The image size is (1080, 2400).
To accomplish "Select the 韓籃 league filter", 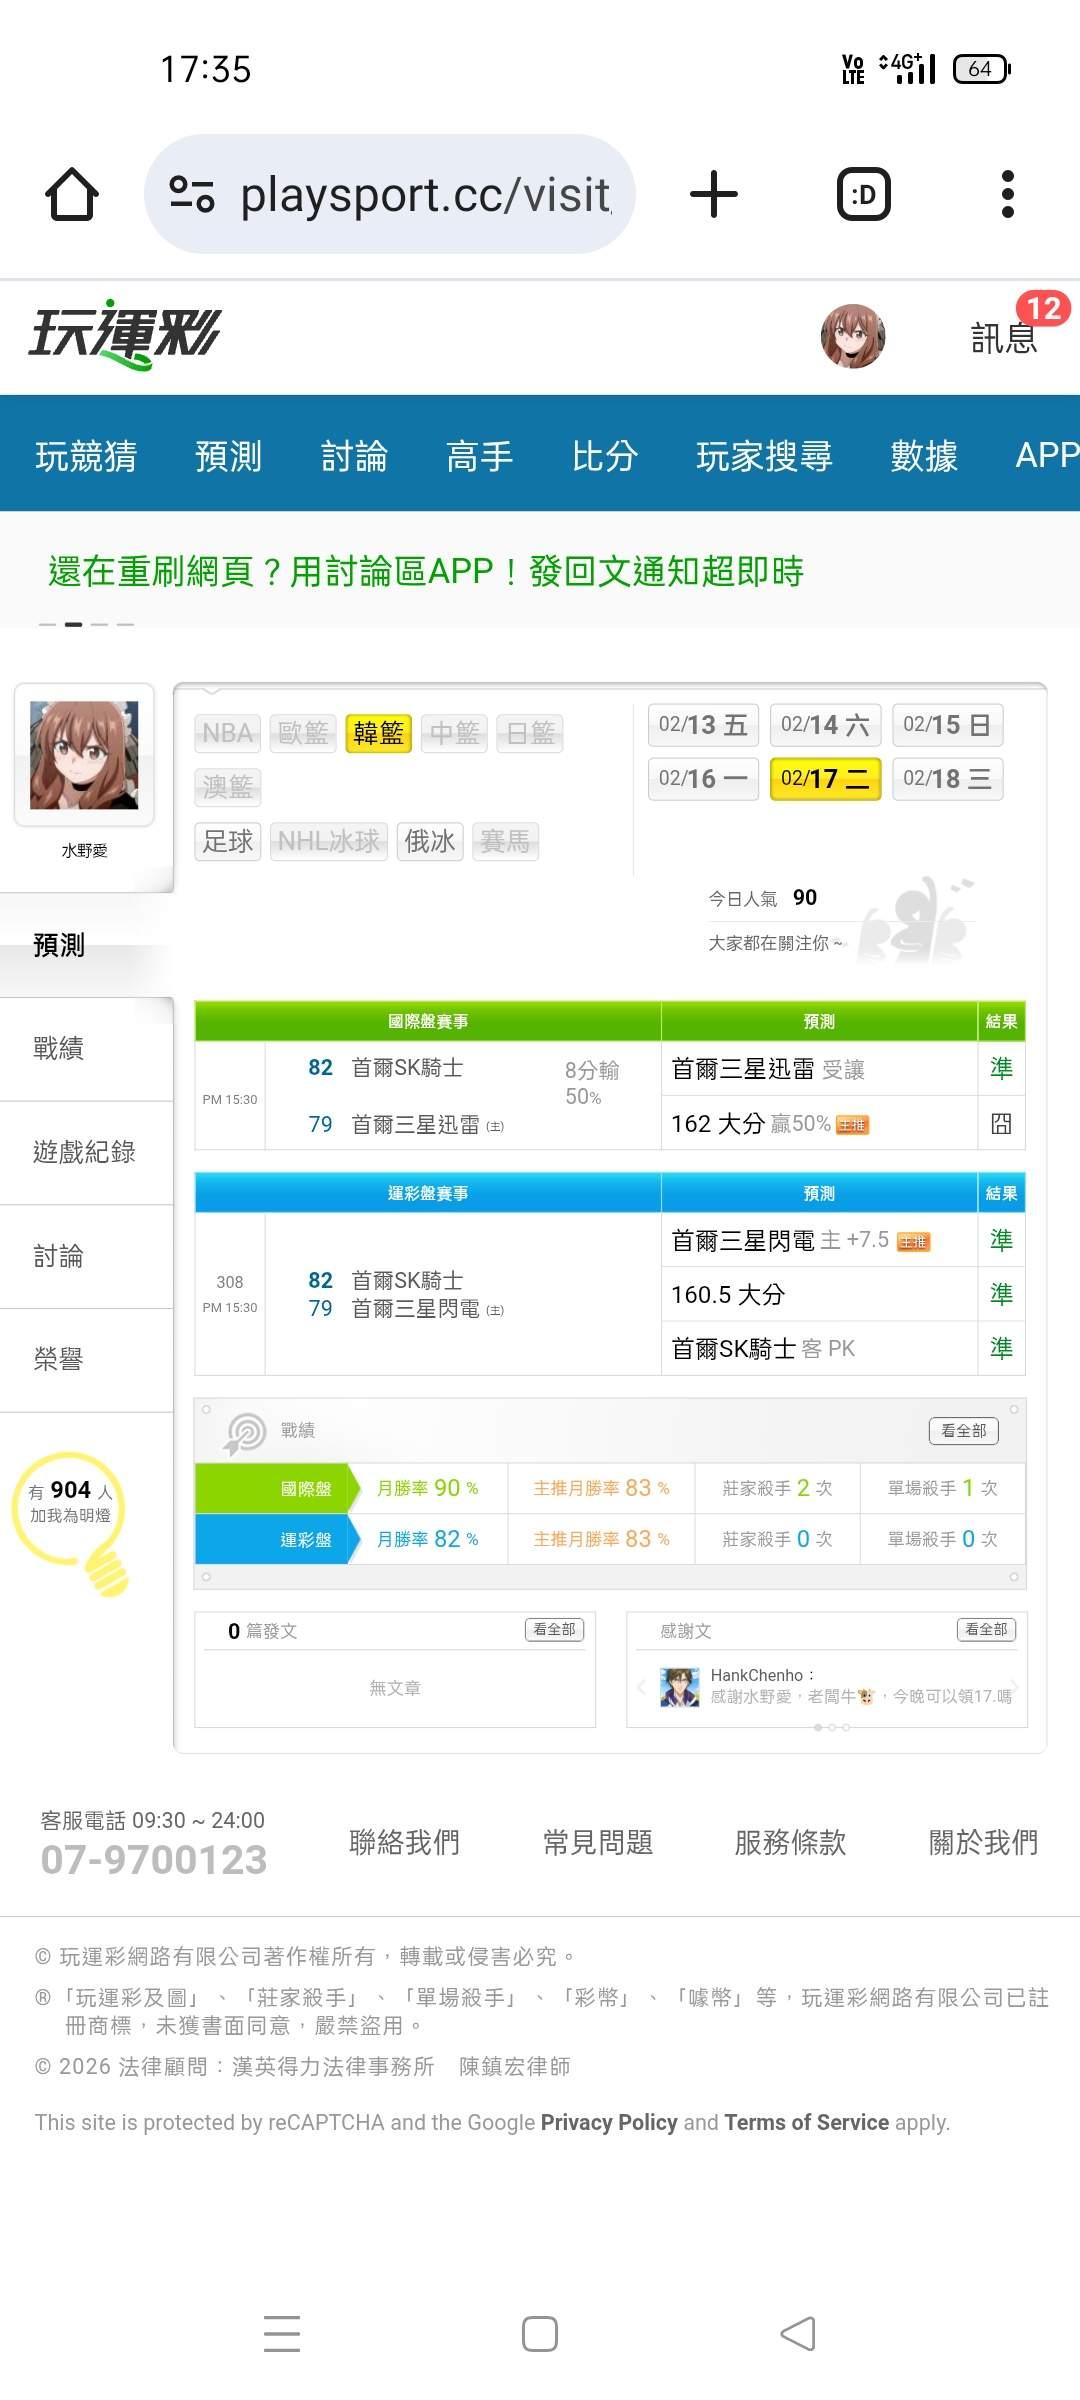I will (379, 733).
